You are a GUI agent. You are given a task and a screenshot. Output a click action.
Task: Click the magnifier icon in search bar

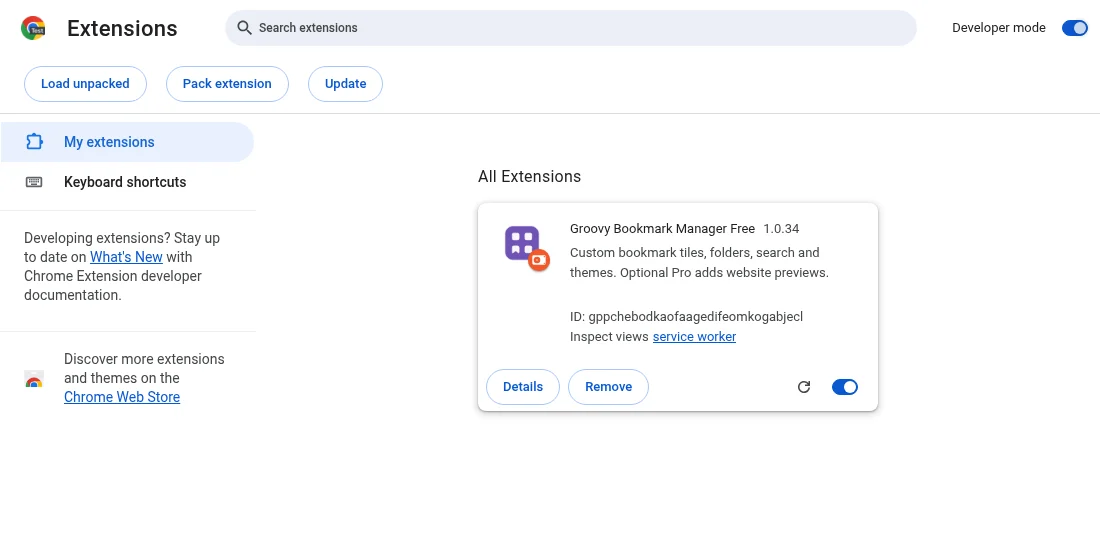(244, 28)
